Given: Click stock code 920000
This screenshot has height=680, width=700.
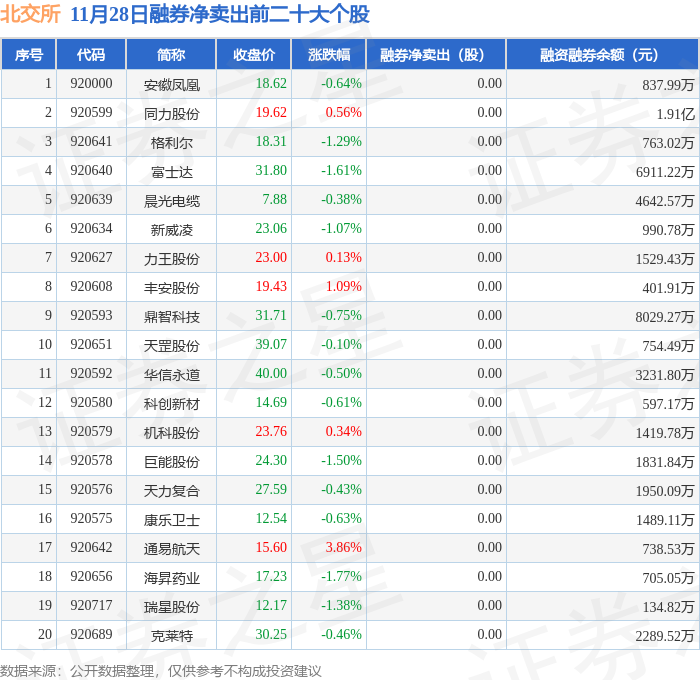Looking at the screenshot, I should click(x=91, y=83).
